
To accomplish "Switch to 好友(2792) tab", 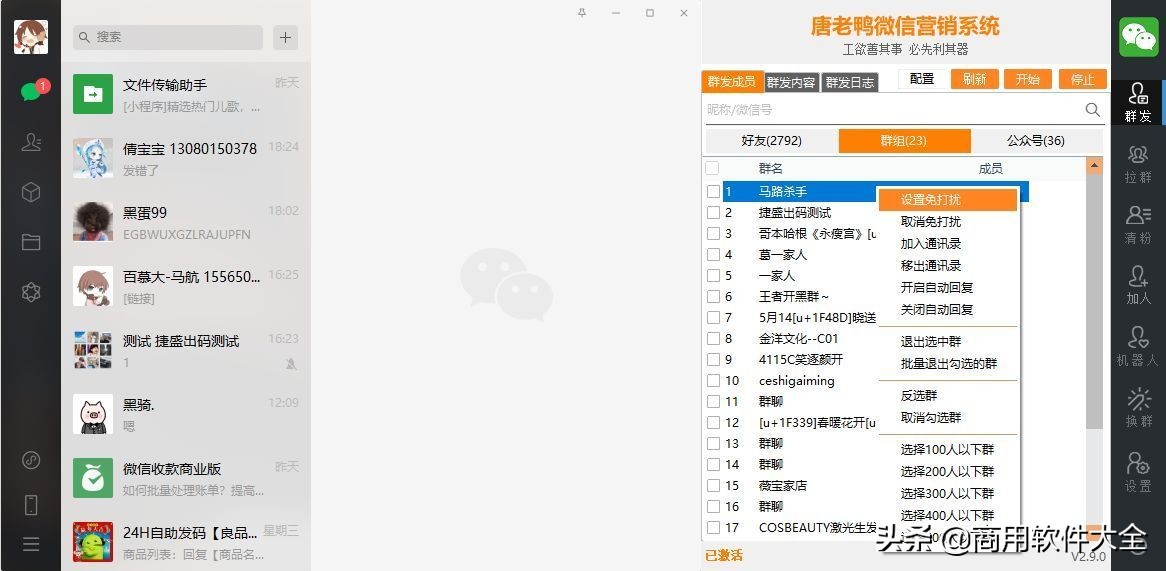I will pos(772,141).
